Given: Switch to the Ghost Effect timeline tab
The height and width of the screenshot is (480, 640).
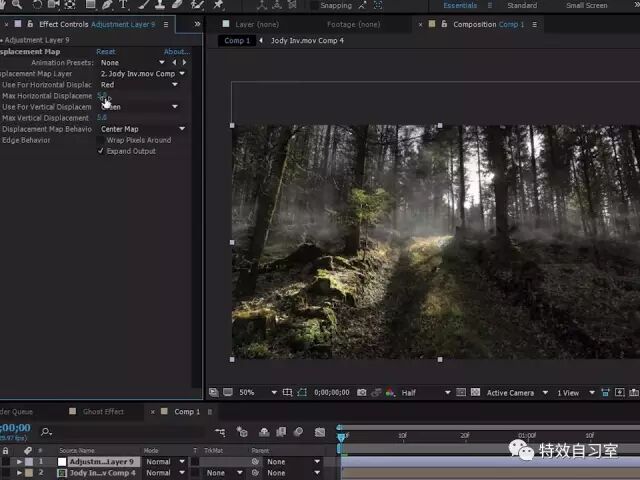Looking at the screenshot, I should pos(103,411).
